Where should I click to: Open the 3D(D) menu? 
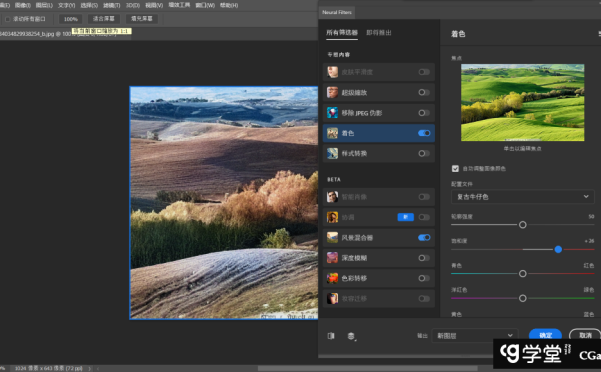(x=133, y=5)
